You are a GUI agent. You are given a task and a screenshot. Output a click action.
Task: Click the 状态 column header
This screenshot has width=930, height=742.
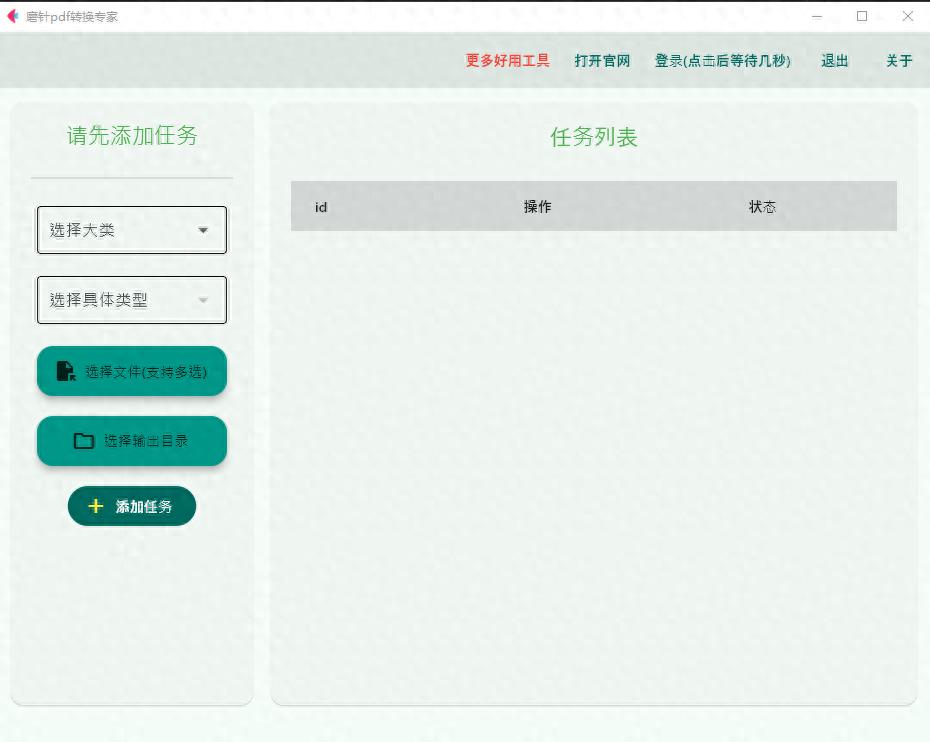(763, 207)
